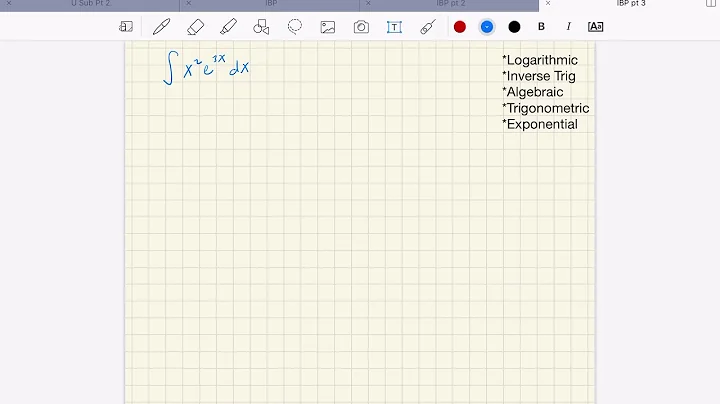Select the Text box tool
Viewport: 720px width, 404px height.
pyautogui.click(x=394, y=27)
